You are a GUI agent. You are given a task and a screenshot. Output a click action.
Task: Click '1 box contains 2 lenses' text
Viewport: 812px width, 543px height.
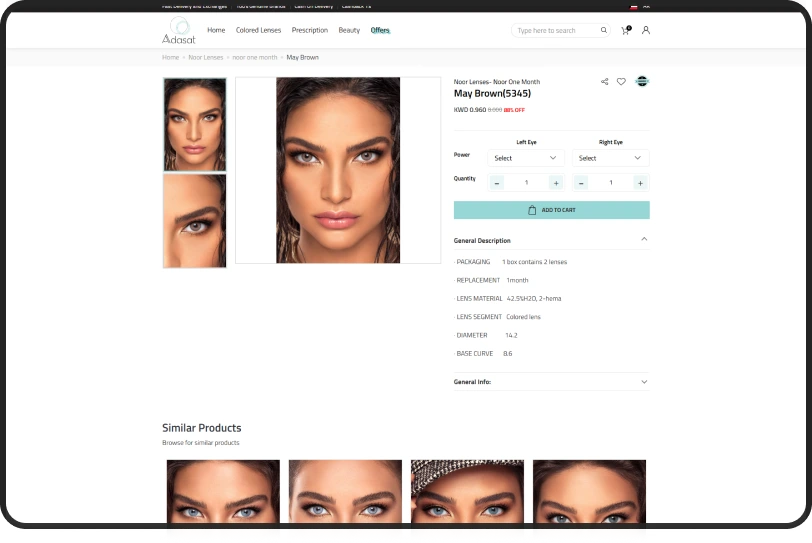coord(534,262)
